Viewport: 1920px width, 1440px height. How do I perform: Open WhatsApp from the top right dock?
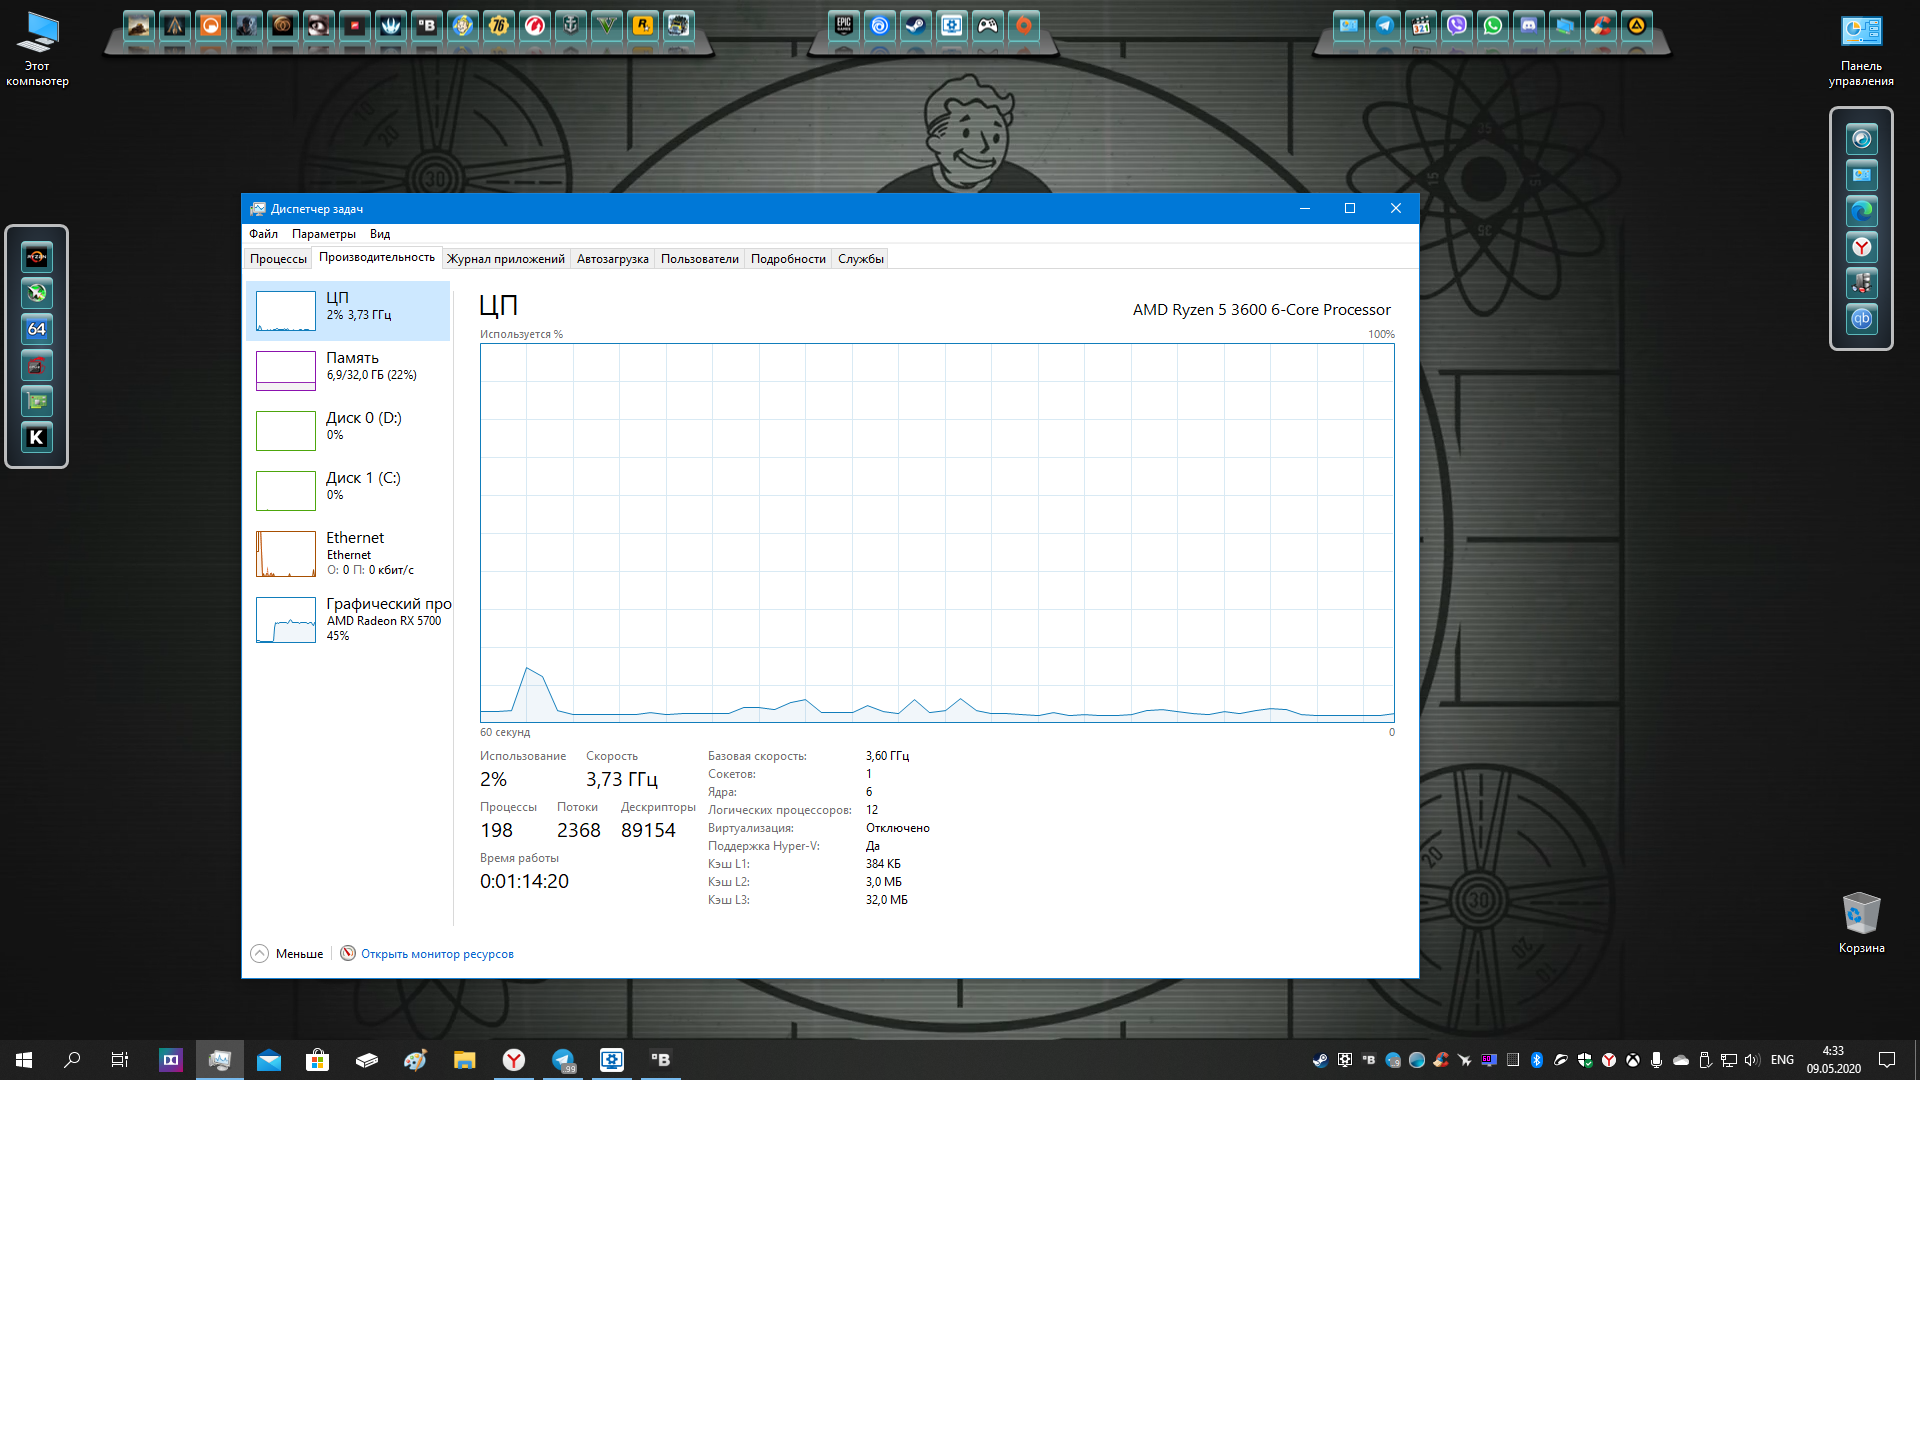click(1493, 25)
